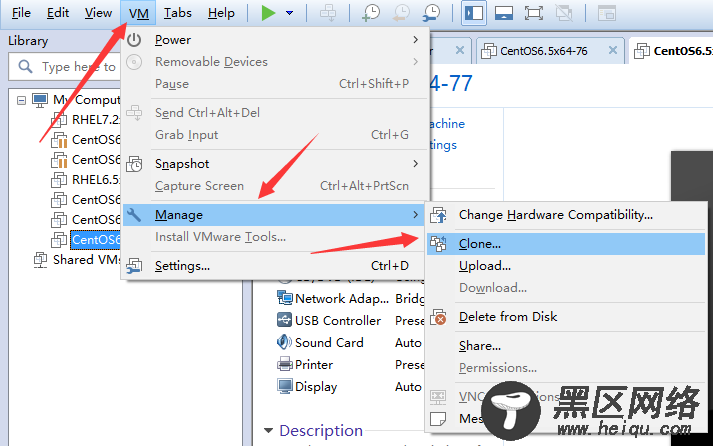
Task: Click the console view toolbar icon at far right
Action: (x=607, y=13)
